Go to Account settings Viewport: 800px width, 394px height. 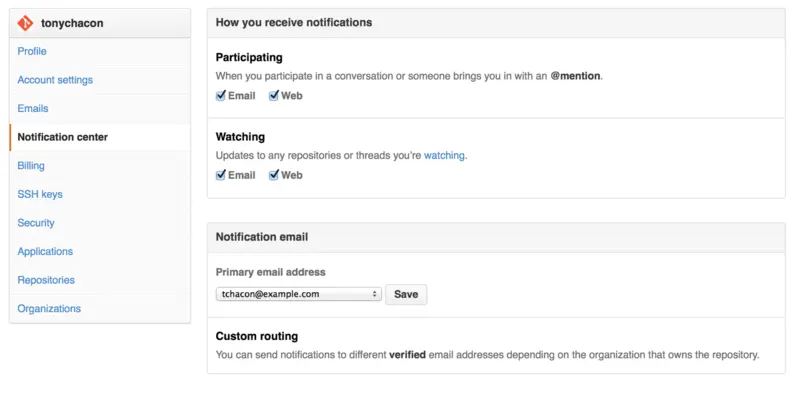(x=55, y=80)
